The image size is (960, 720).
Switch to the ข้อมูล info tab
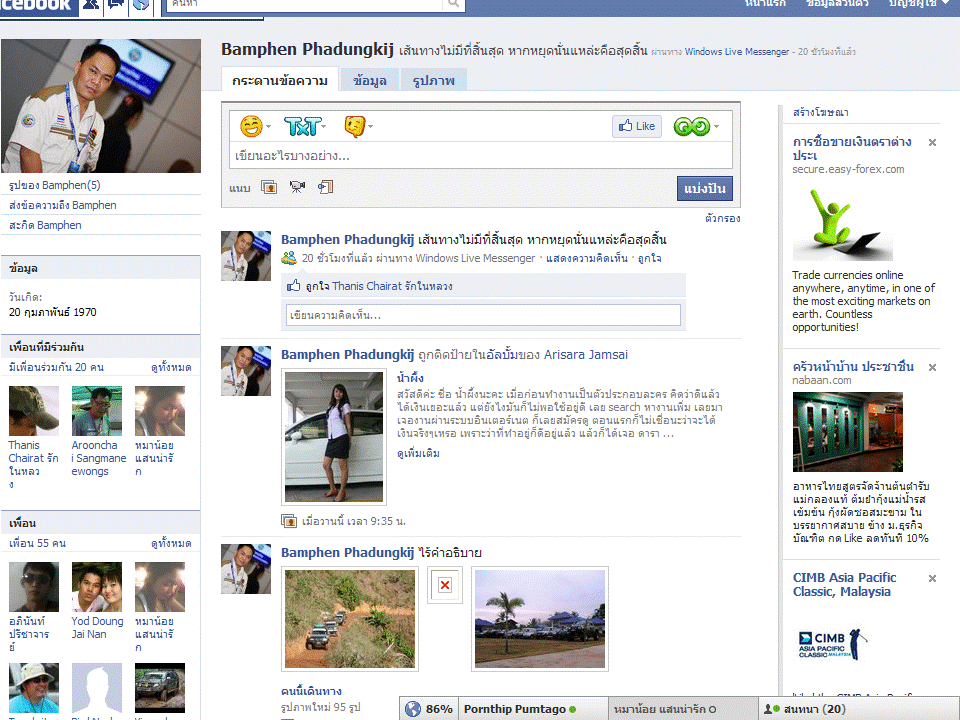[370, 80]
